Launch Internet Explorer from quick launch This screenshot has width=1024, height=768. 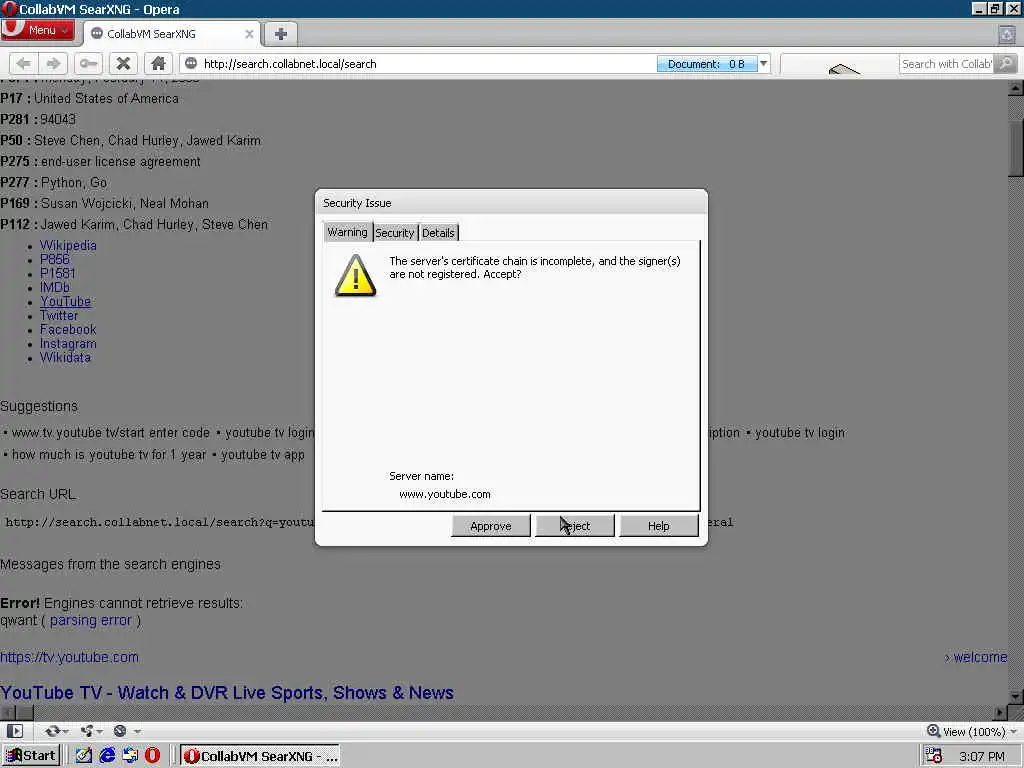coord(107,756)
